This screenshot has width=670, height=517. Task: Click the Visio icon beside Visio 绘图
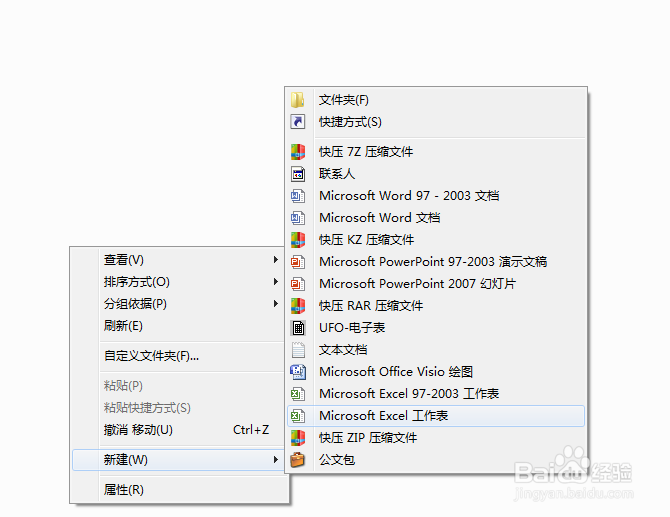point(298,372)
